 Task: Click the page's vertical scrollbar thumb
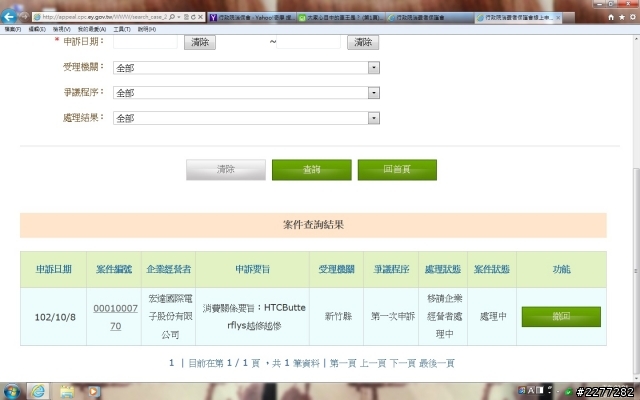pyautogui.click(x=636, y=270)
